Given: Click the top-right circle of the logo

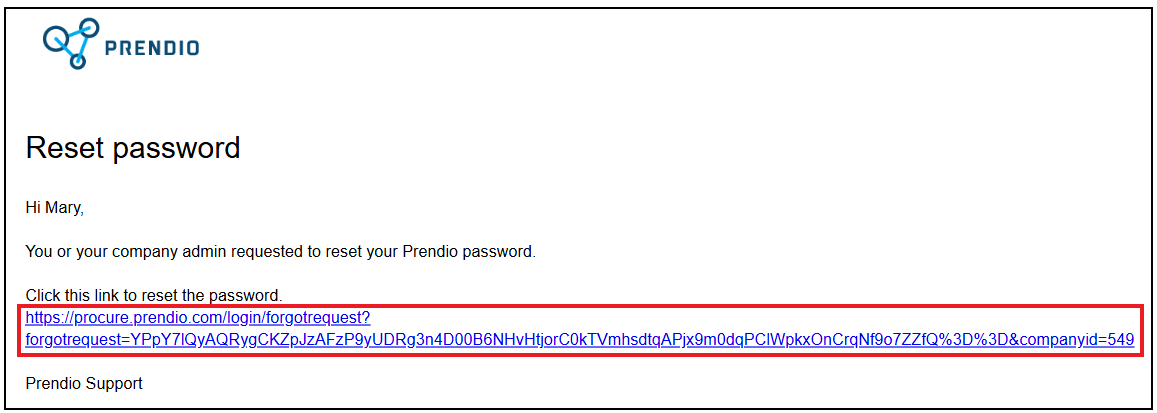Looking at the screenshot, I should pyautogui.click(x=89, y=27).
